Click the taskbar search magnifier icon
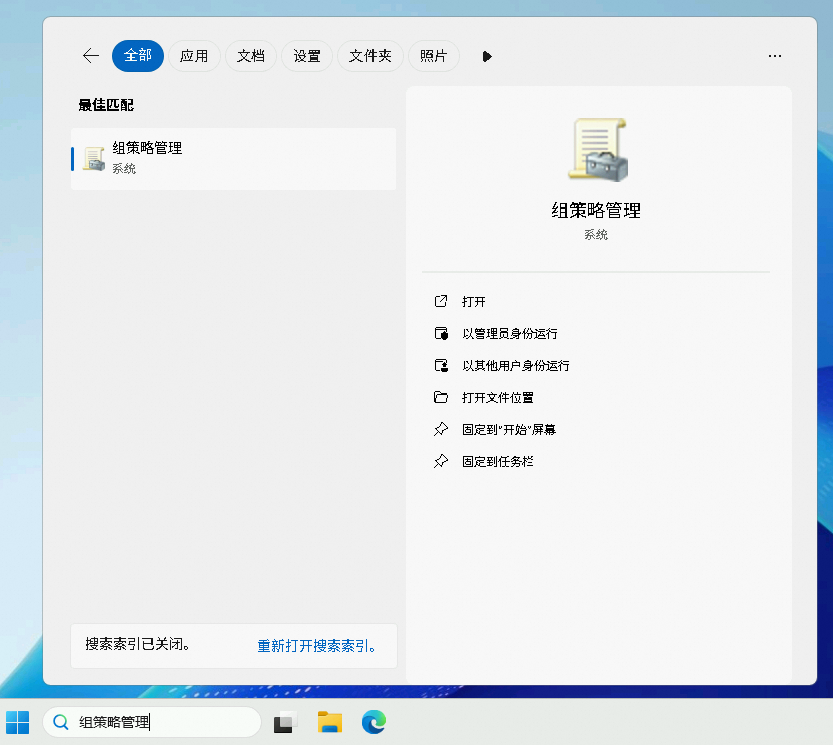Screen dimensions: 833x745 tap(61, 722)
